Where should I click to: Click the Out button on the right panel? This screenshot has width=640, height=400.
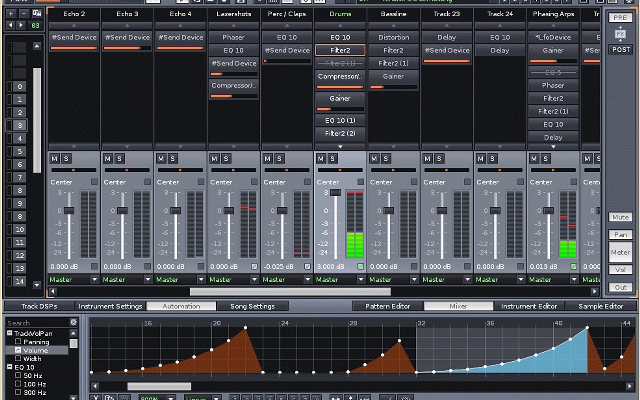(620, 287)
